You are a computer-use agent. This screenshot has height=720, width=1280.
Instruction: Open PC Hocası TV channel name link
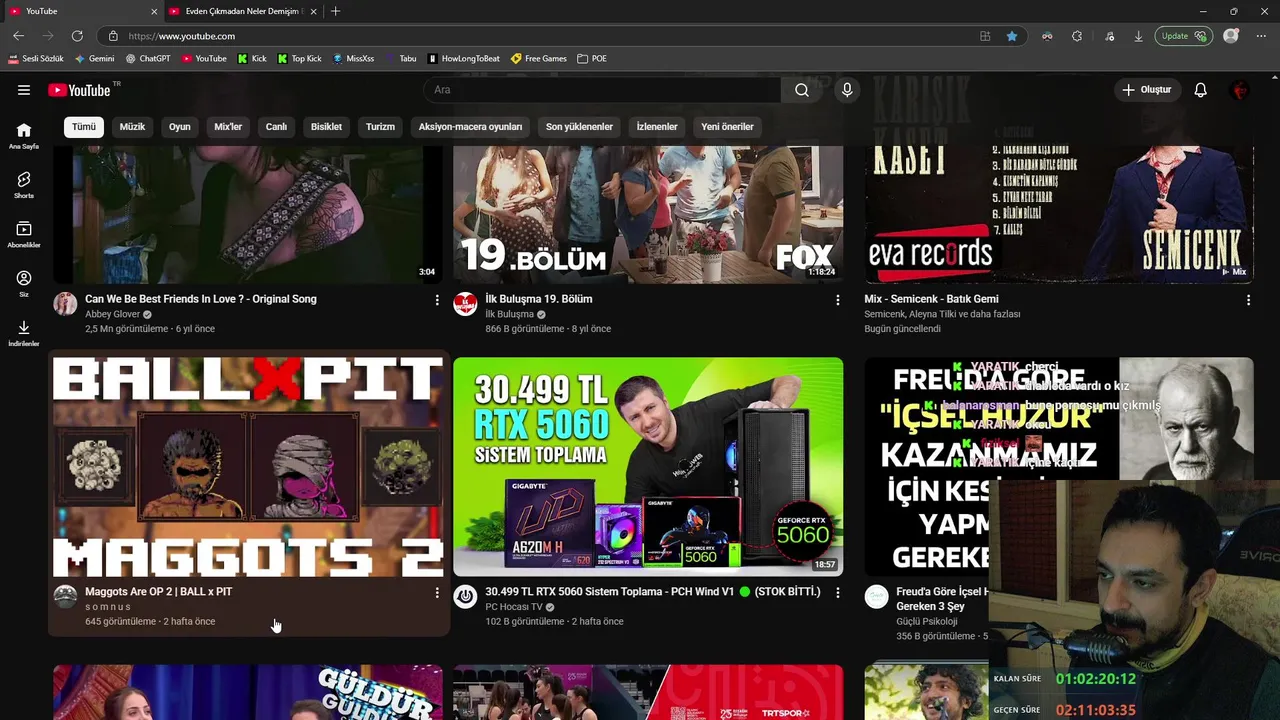514,607
